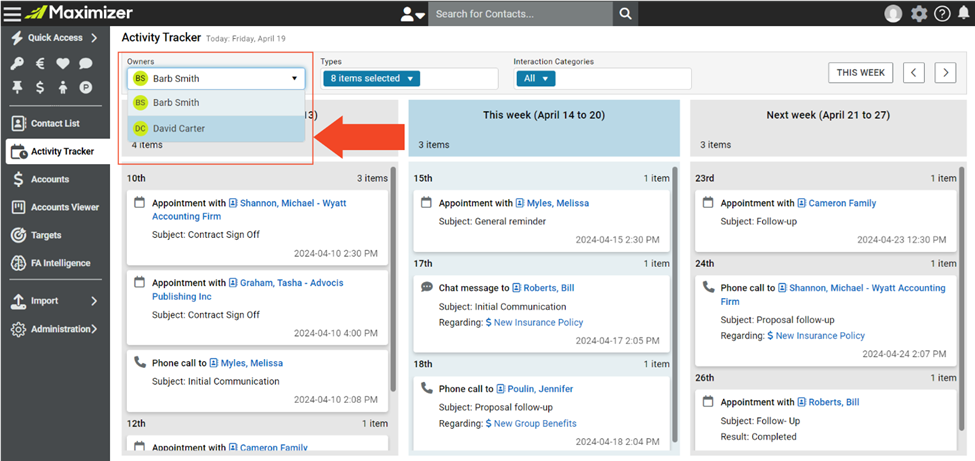Click the circled P quick access icon
975x461 pixels.
[85, 88]
